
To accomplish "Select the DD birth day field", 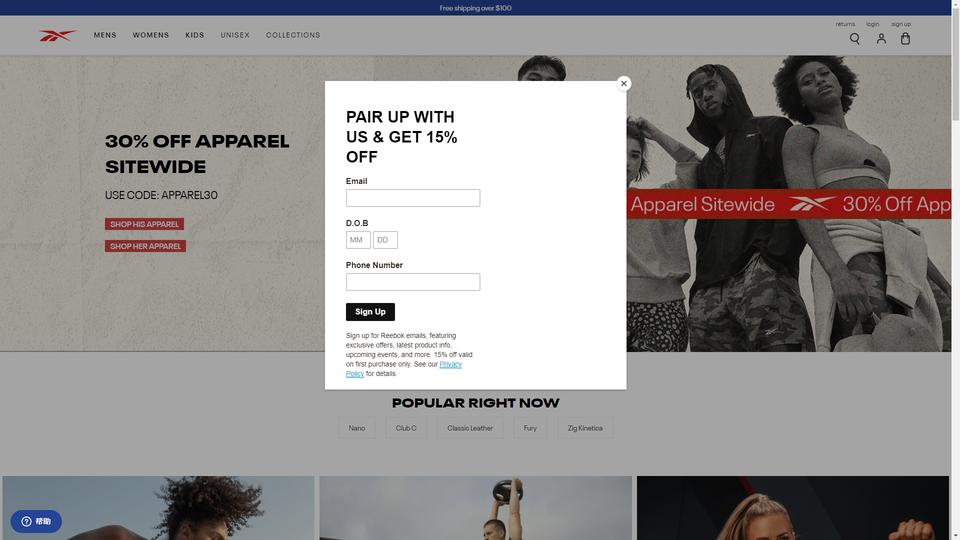I will (385, 240).
